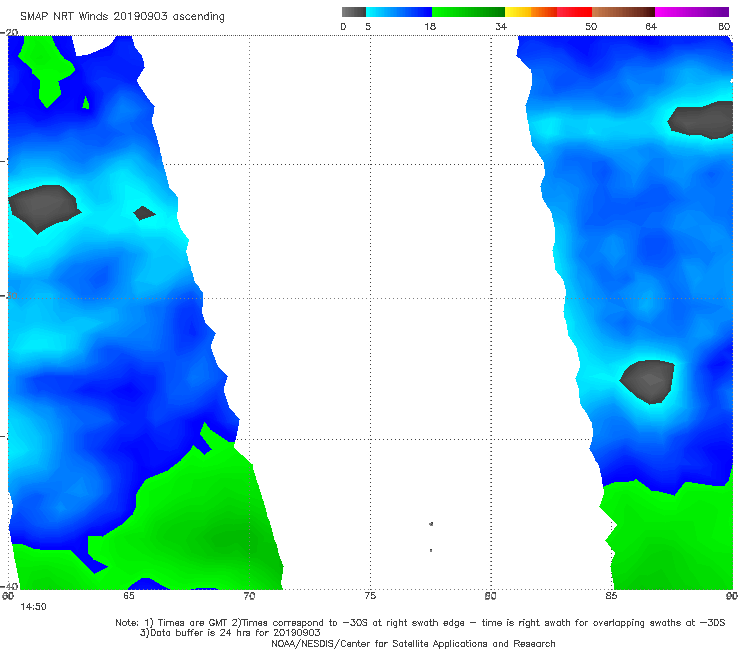
Task: Click the '-40' latitude label at bottom left
Action: point(9,586)
